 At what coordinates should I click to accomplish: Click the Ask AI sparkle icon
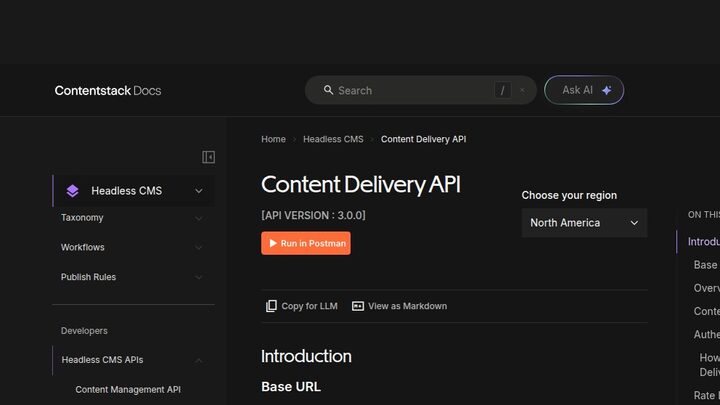coord(607,90)
